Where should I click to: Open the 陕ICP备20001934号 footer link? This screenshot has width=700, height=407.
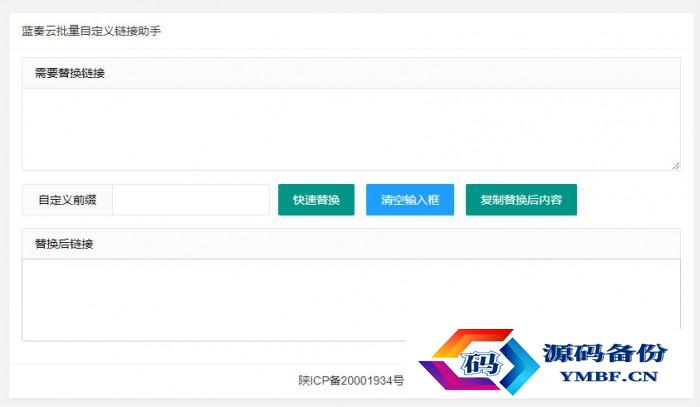(x=351, y=380)
